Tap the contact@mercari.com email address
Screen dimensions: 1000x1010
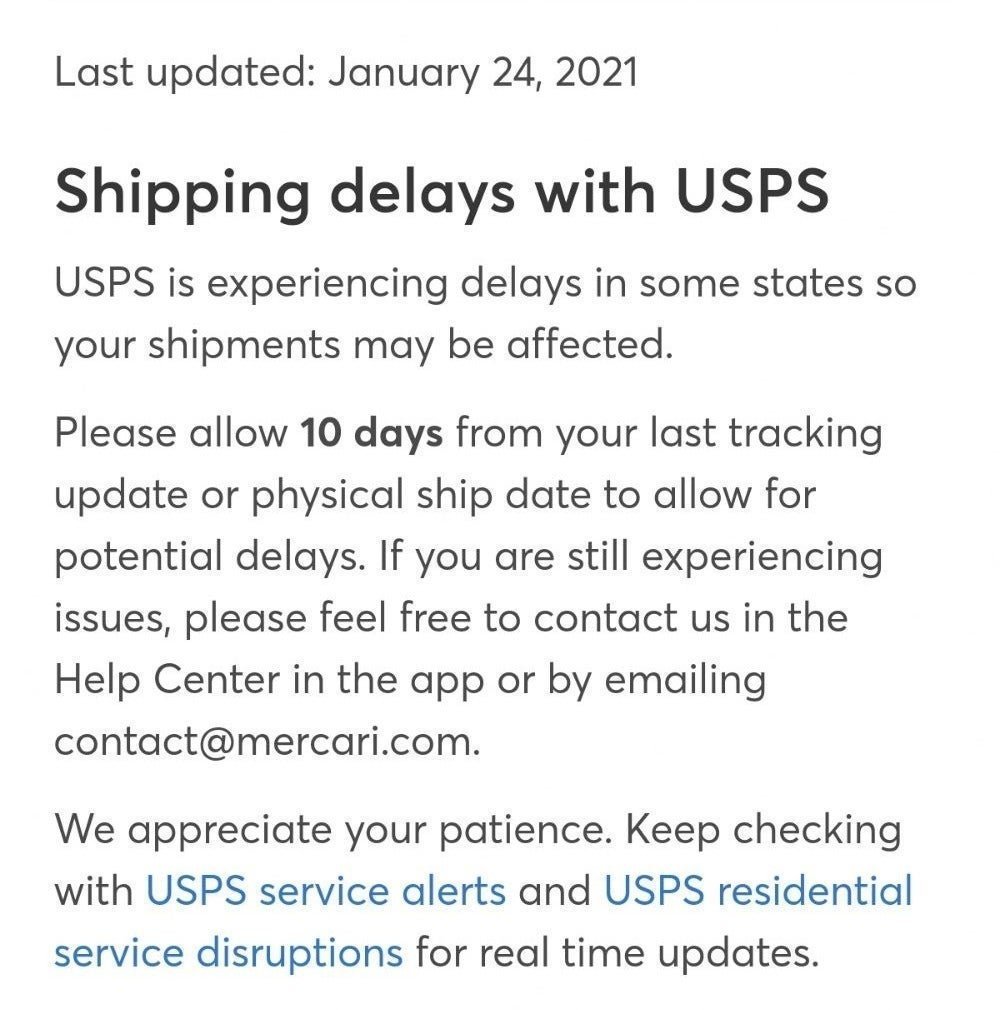(x=265, y=742)
